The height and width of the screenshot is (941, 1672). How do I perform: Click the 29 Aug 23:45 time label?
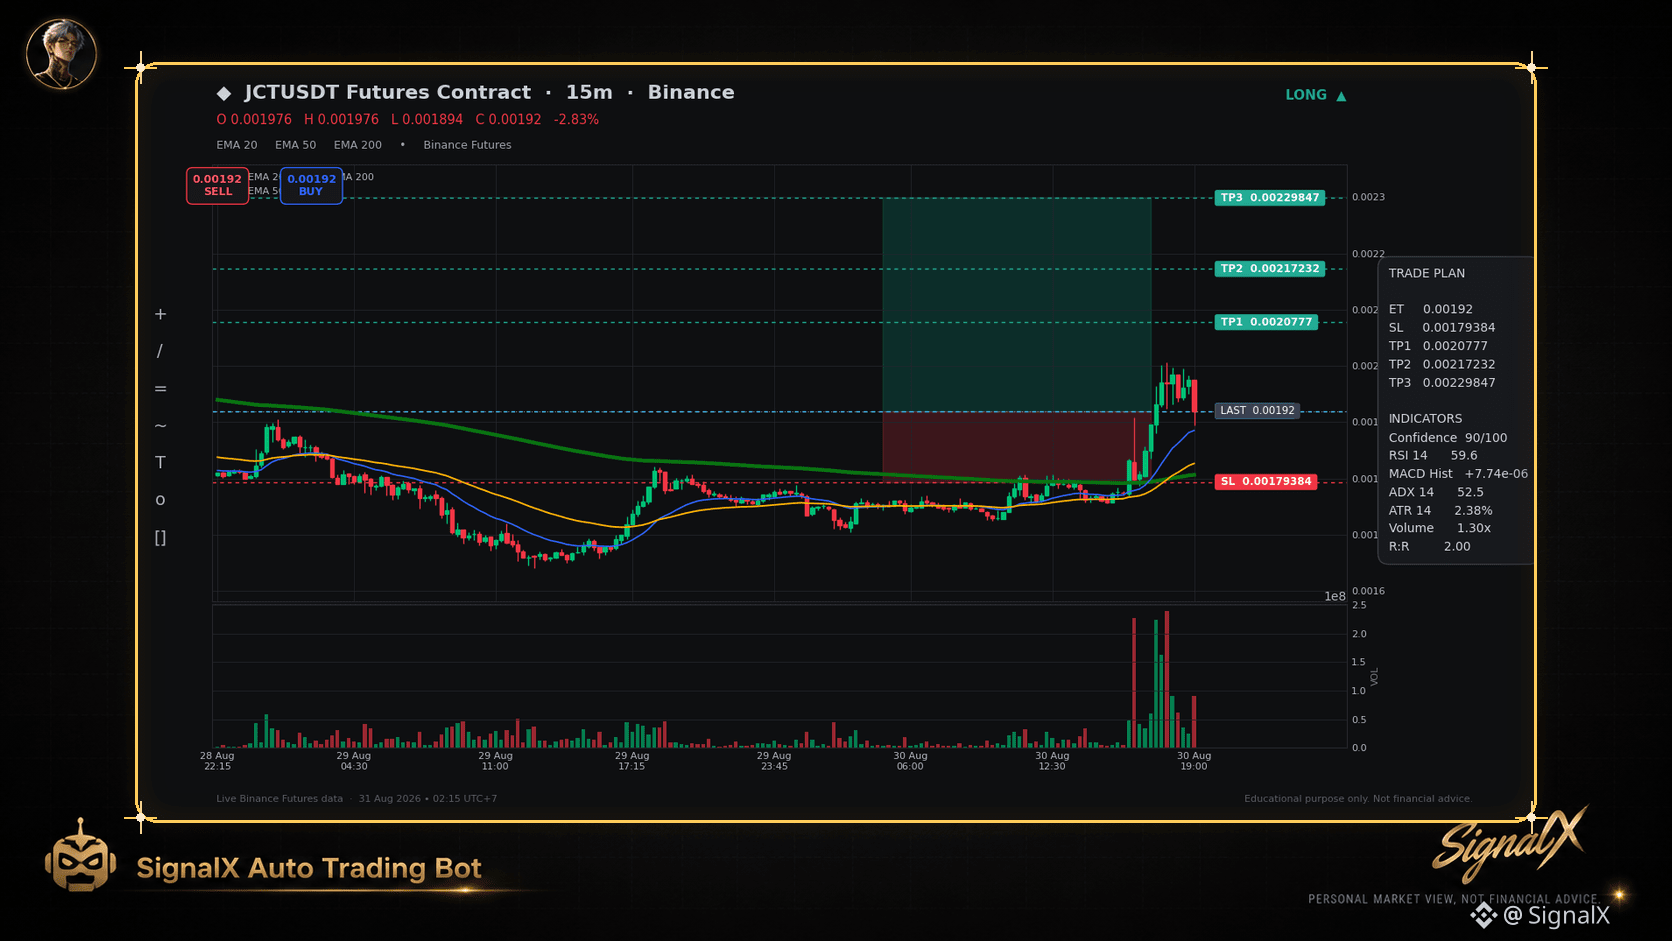tap(774, 761)
